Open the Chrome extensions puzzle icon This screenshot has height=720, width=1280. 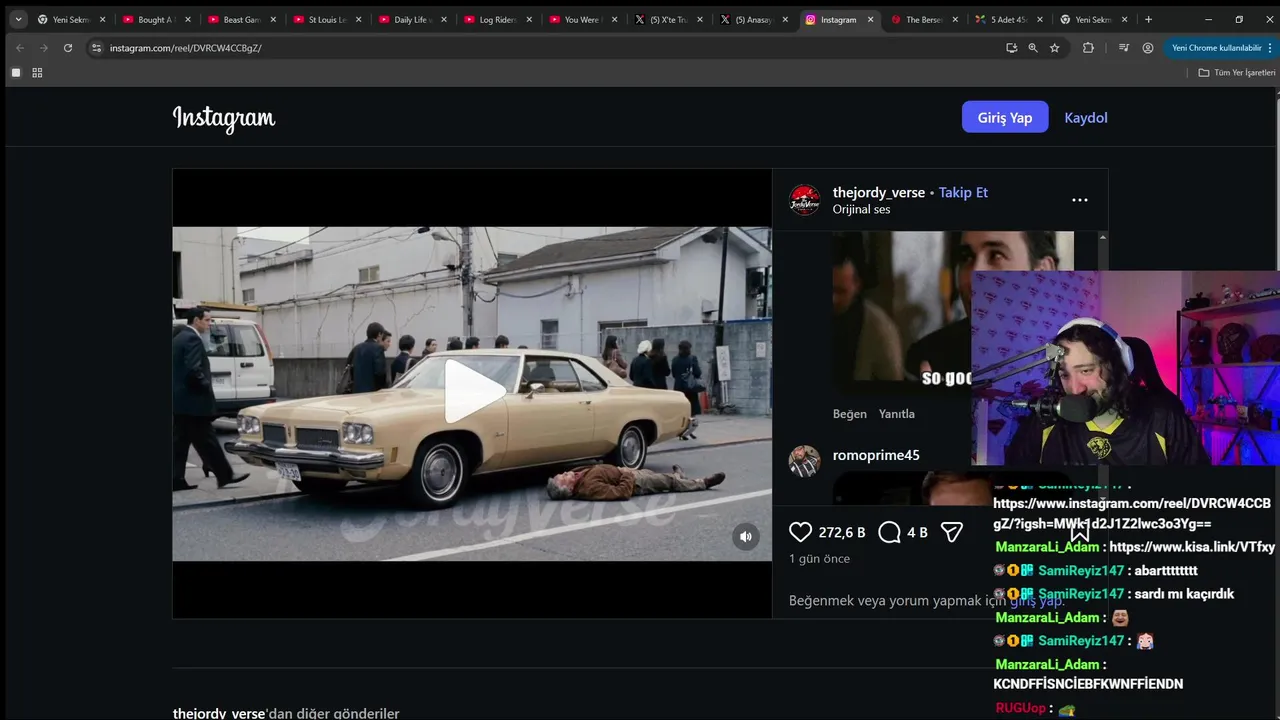[x=1088, y=48]
